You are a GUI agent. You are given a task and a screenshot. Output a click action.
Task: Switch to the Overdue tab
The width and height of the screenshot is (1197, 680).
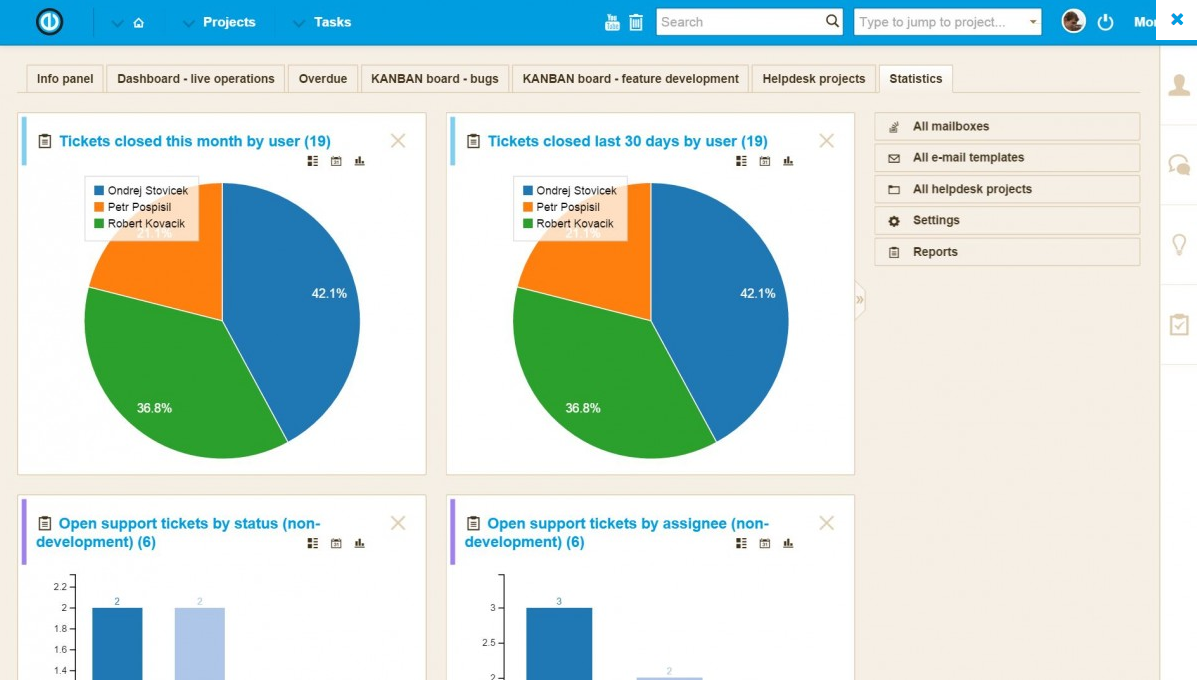tap(323, 79)
